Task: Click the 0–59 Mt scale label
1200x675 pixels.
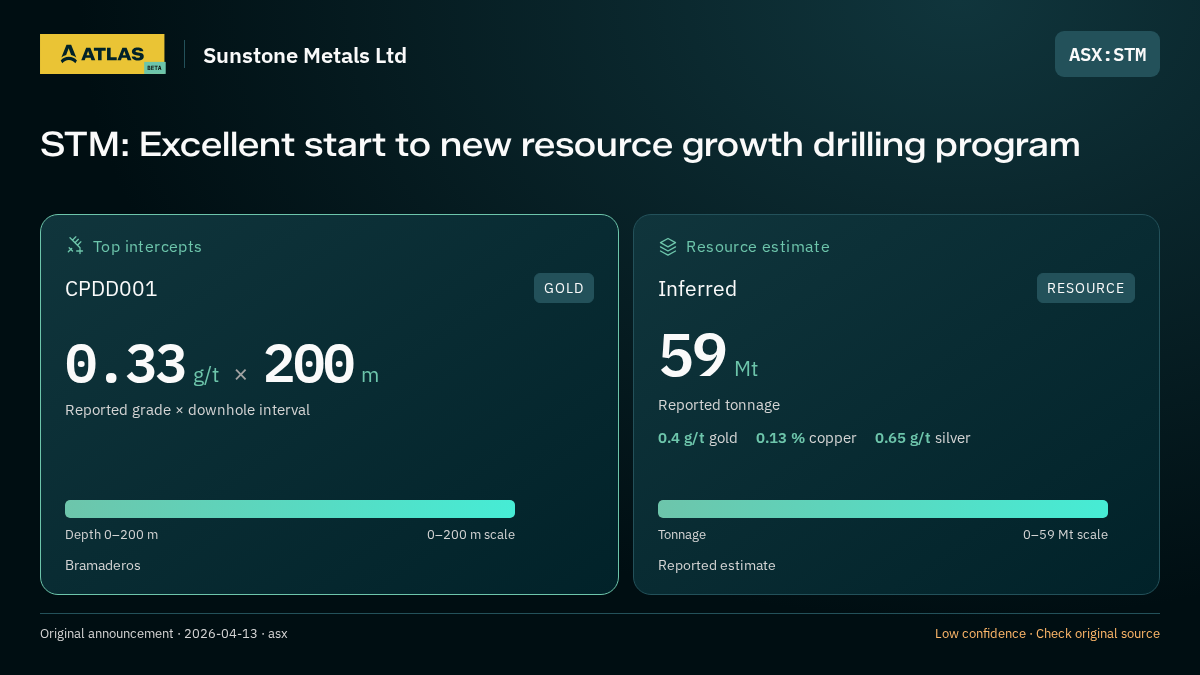Action: (x=1065, y=534)
